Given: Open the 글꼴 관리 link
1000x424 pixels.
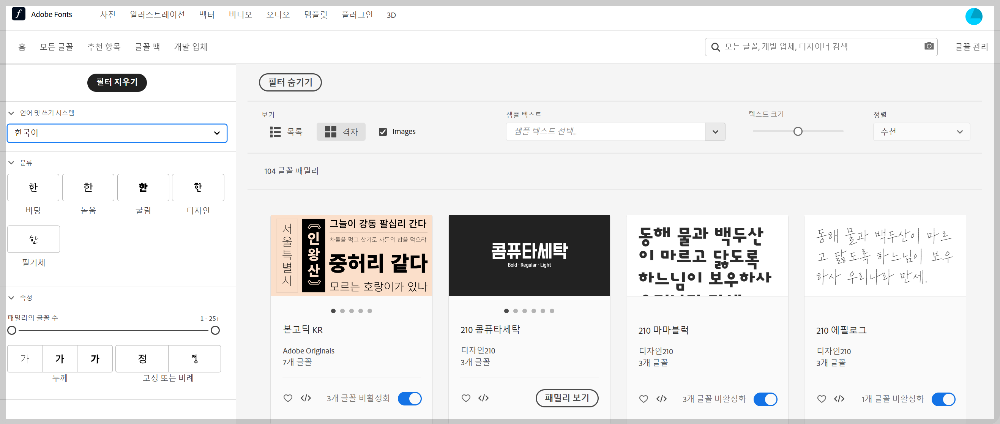Looking at the screenshot, I should coord(972,47).
